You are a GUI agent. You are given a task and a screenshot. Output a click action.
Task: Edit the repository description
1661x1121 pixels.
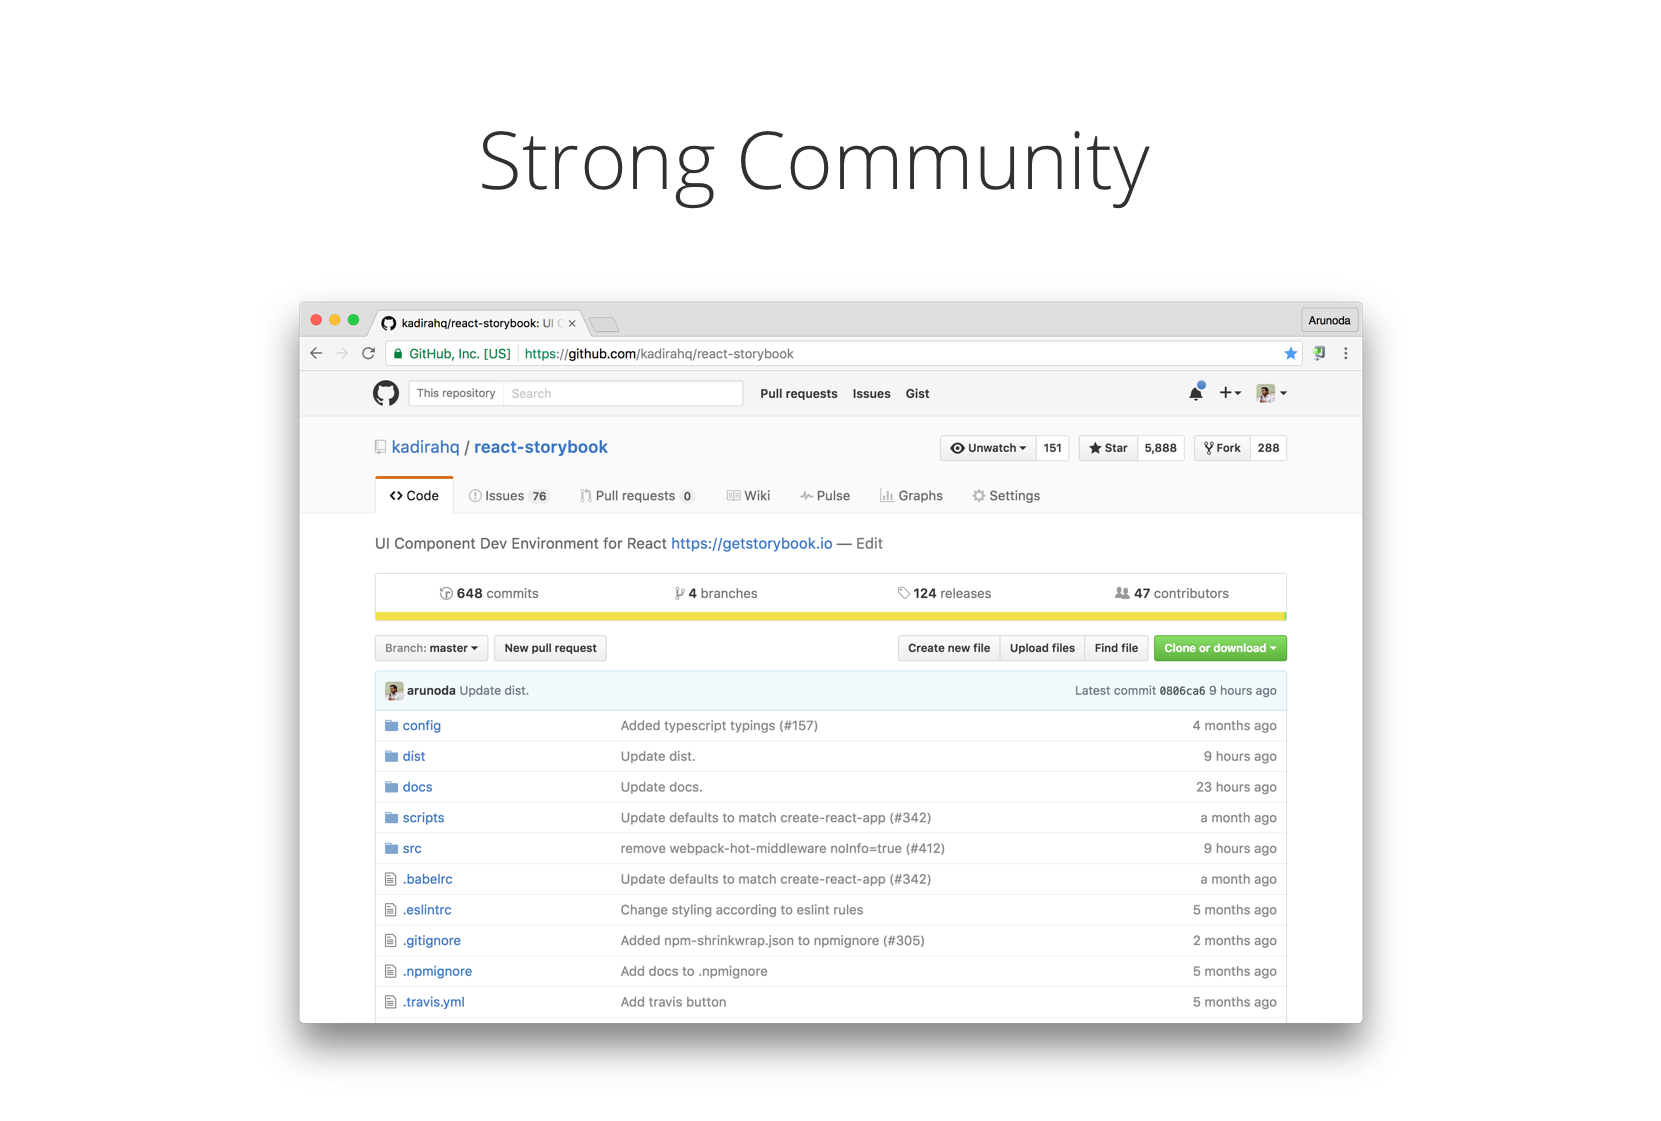pyautogui.click(x=869, y=544)
